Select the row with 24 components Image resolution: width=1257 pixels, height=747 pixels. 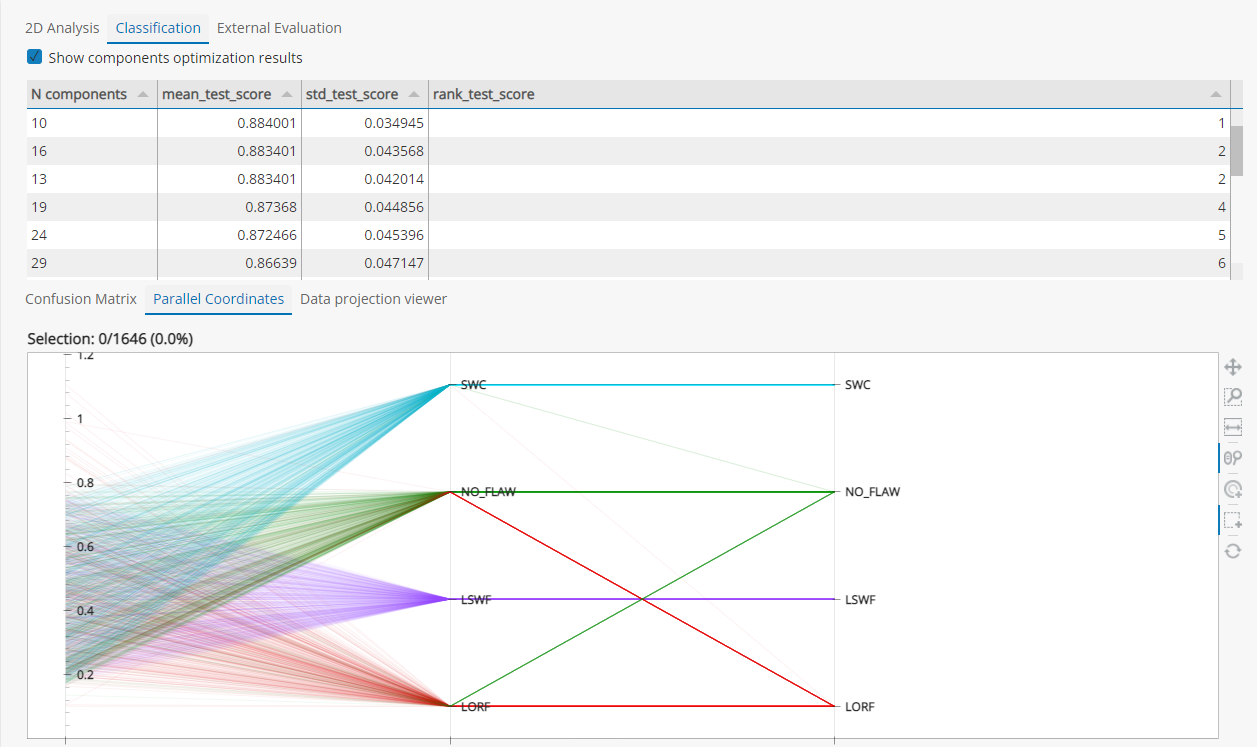coord(628,235)
